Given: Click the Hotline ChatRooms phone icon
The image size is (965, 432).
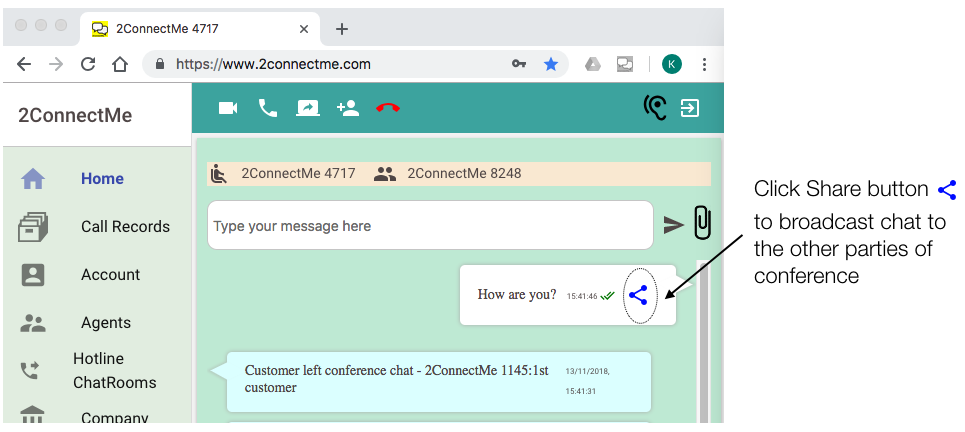Looking at the screenshot, I should (x=29, y=370).
